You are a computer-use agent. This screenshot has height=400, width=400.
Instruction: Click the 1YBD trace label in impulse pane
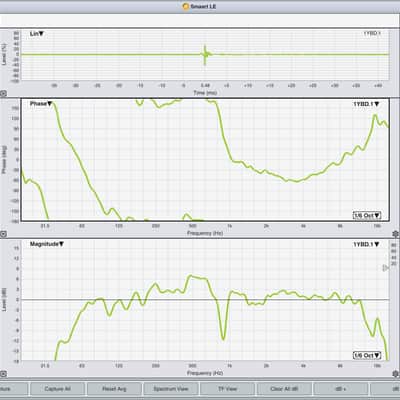click(x=372, y=33)
